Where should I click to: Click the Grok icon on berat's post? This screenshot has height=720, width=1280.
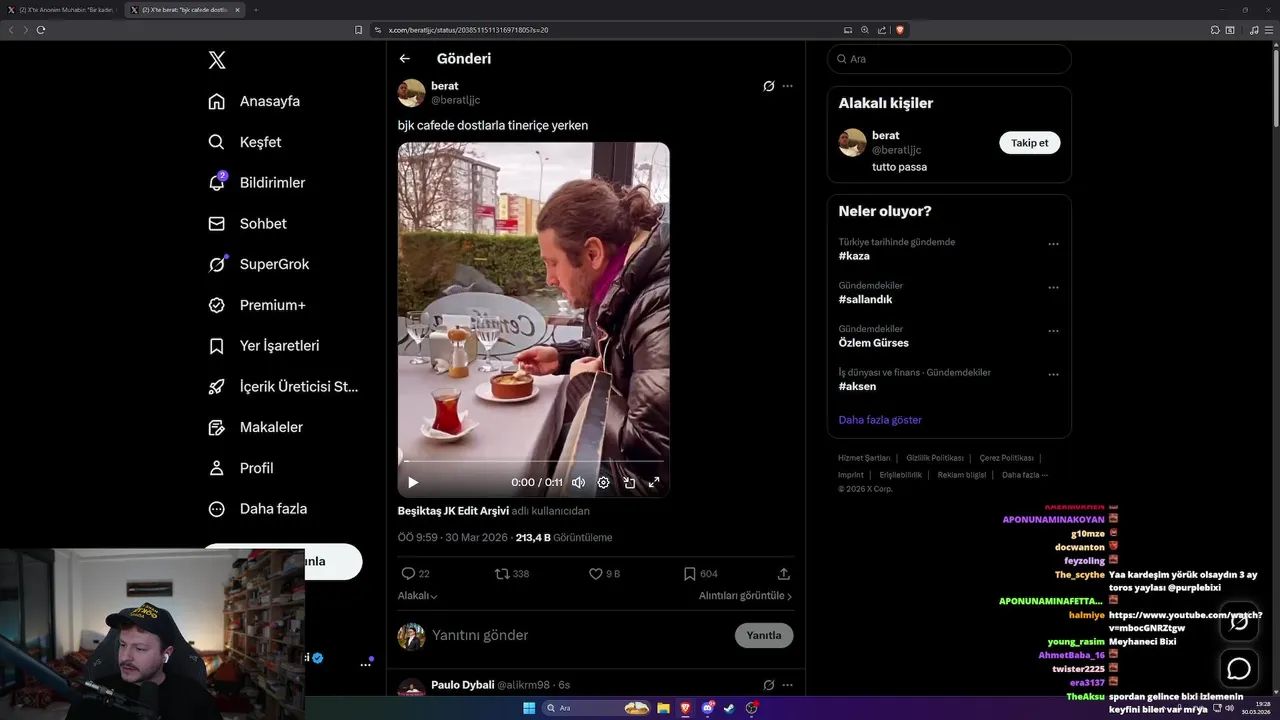pyautogui.click(x=768, y=86)
